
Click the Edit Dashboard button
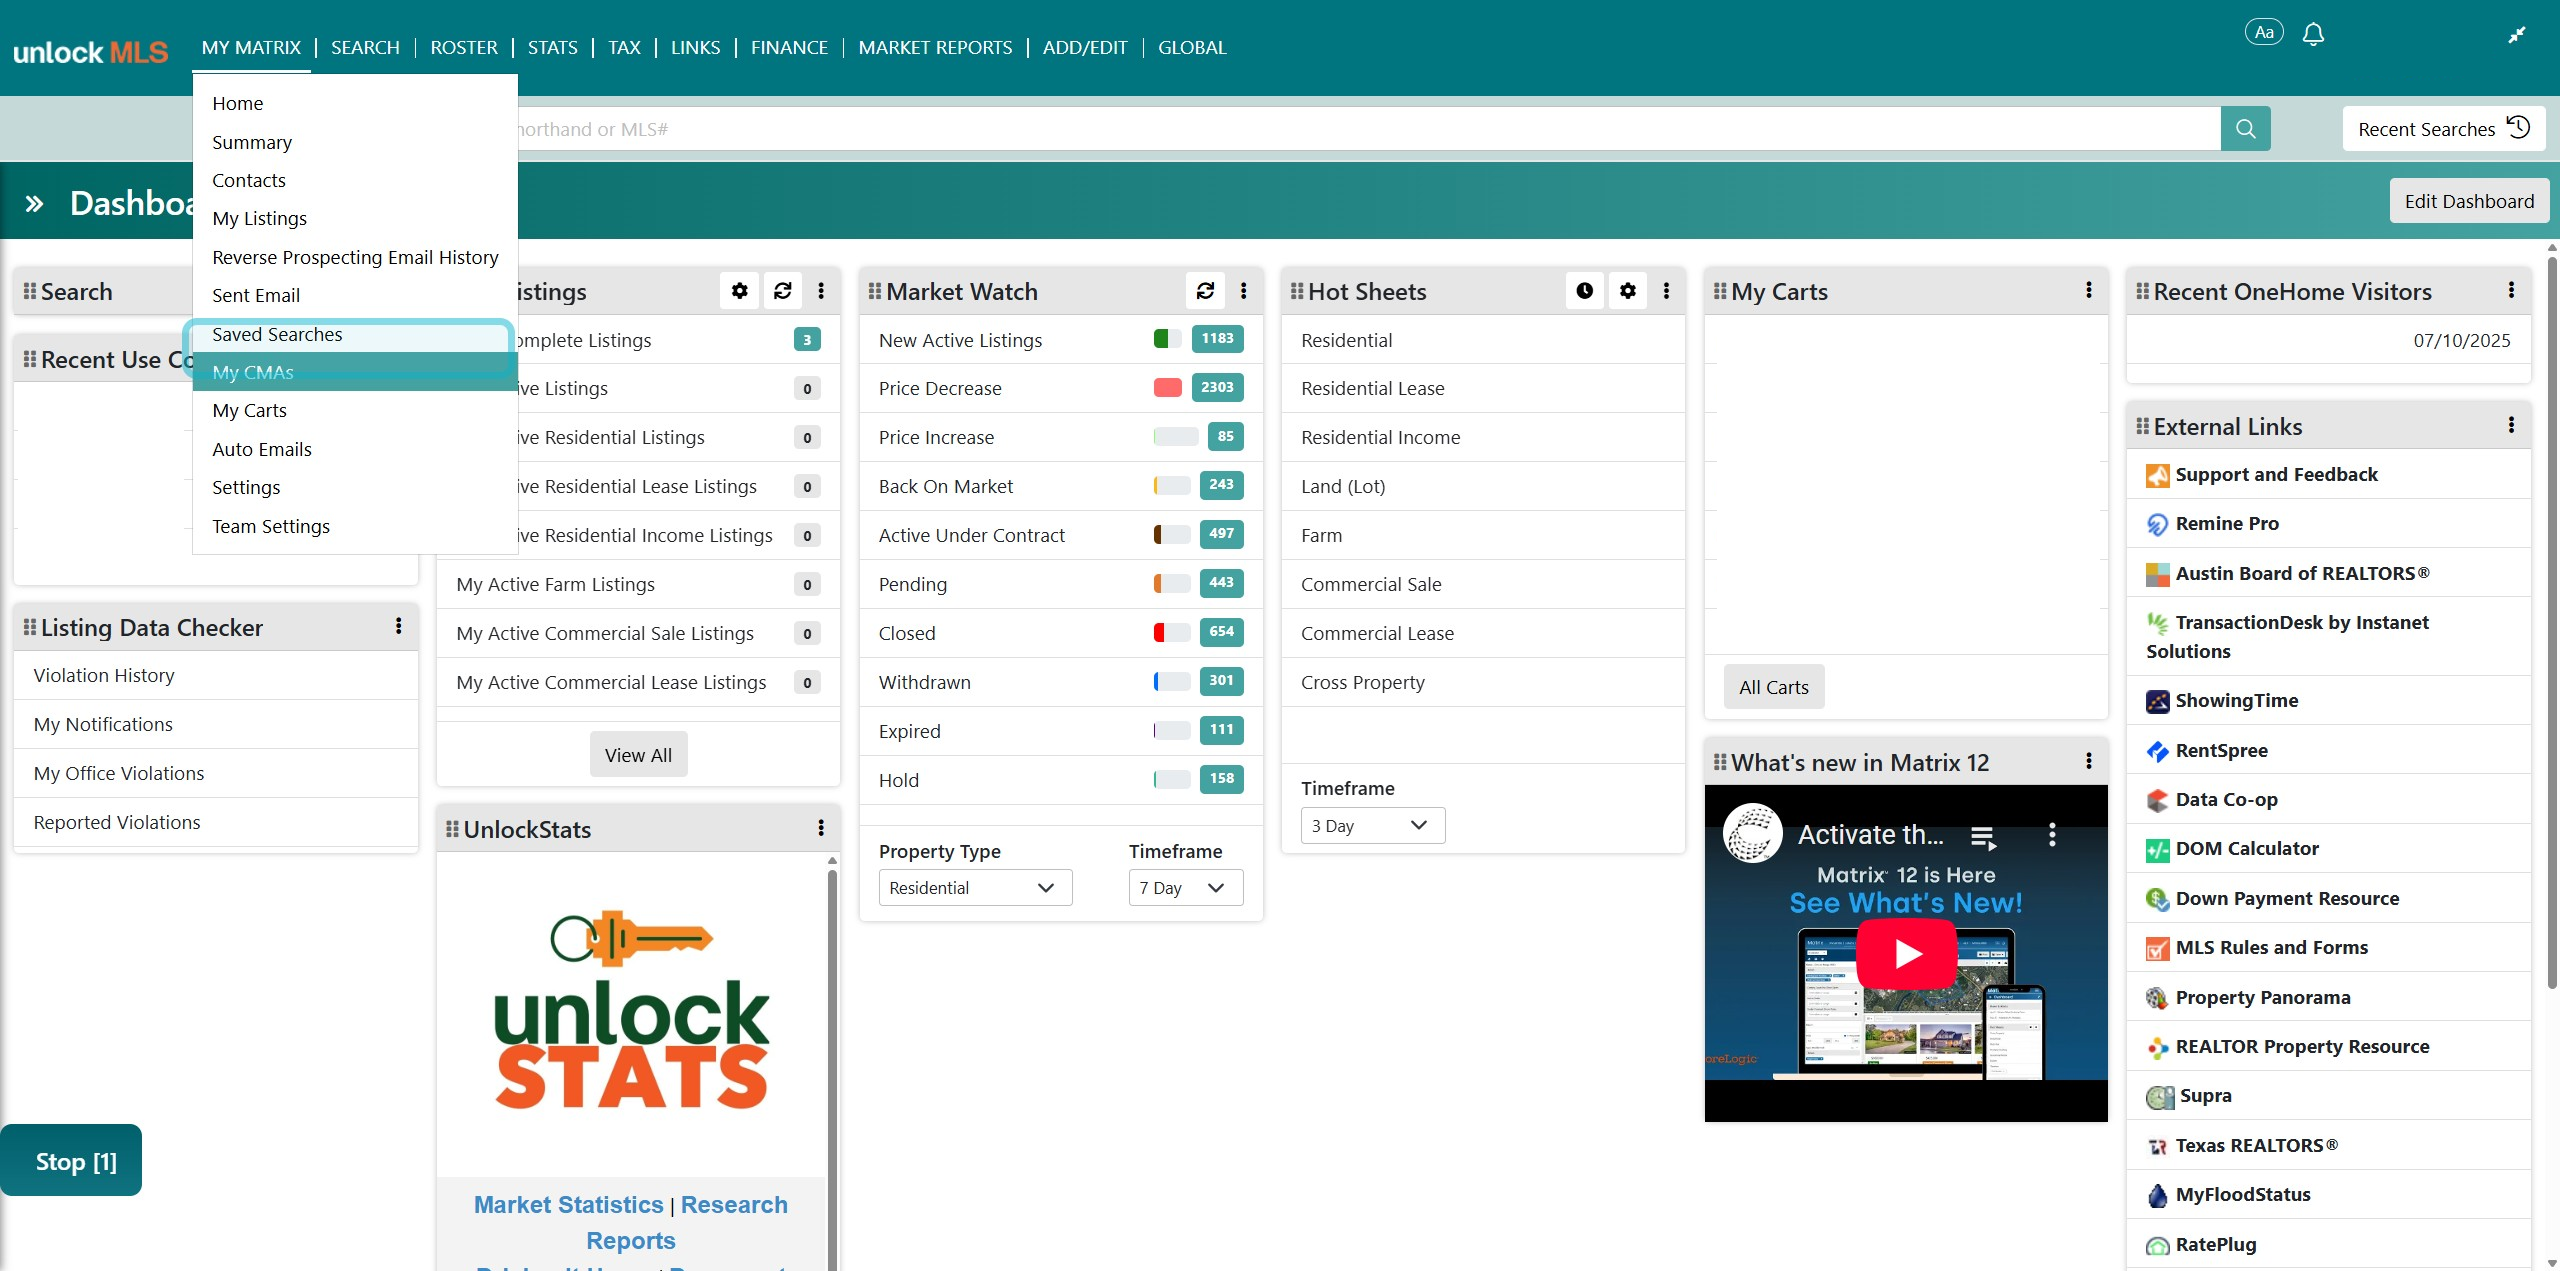[2469, 201]
